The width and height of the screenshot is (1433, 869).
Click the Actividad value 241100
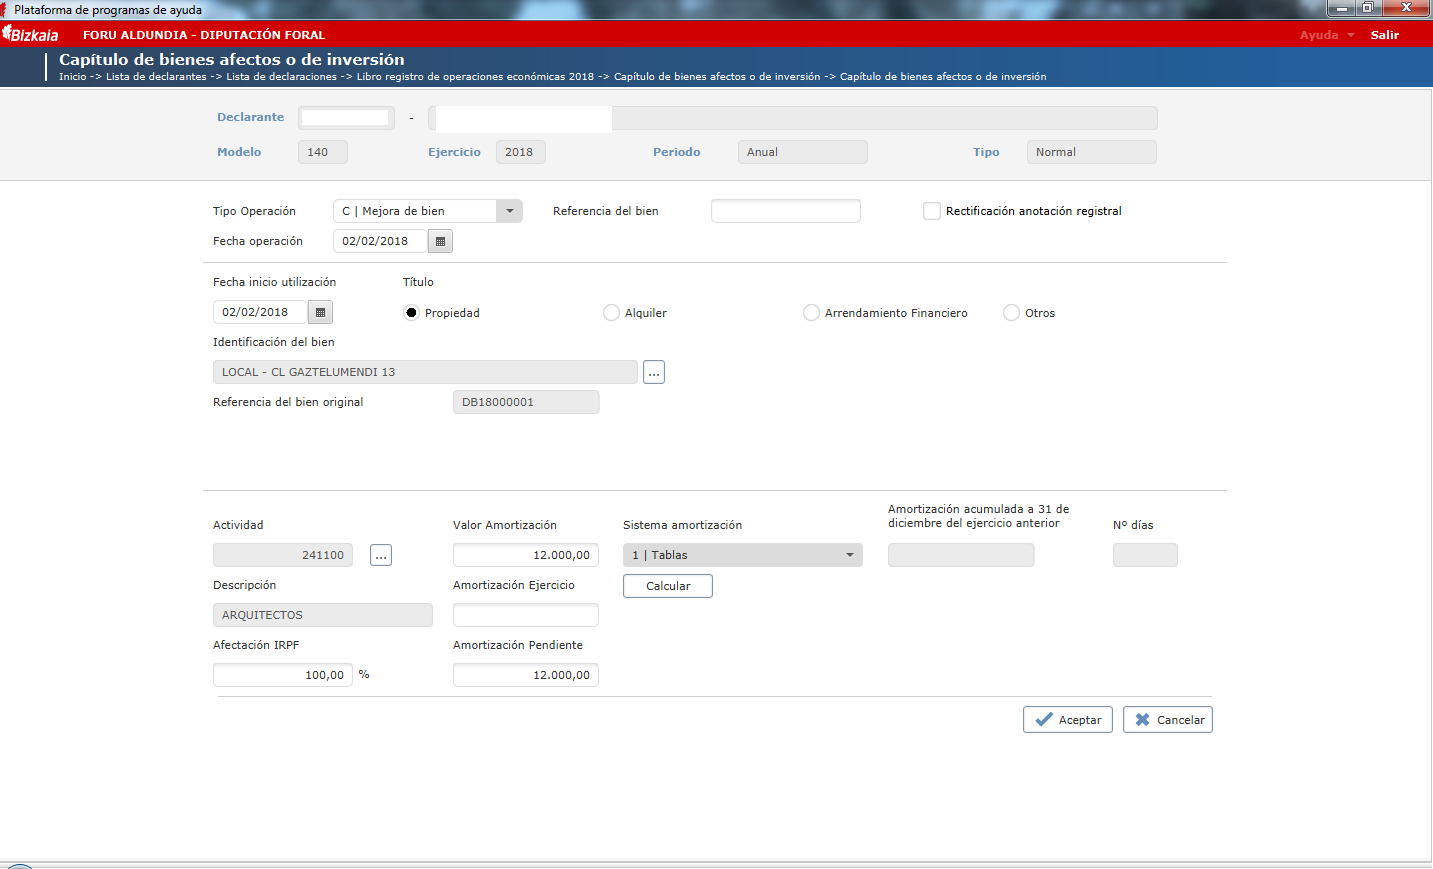tap(283, 555)
